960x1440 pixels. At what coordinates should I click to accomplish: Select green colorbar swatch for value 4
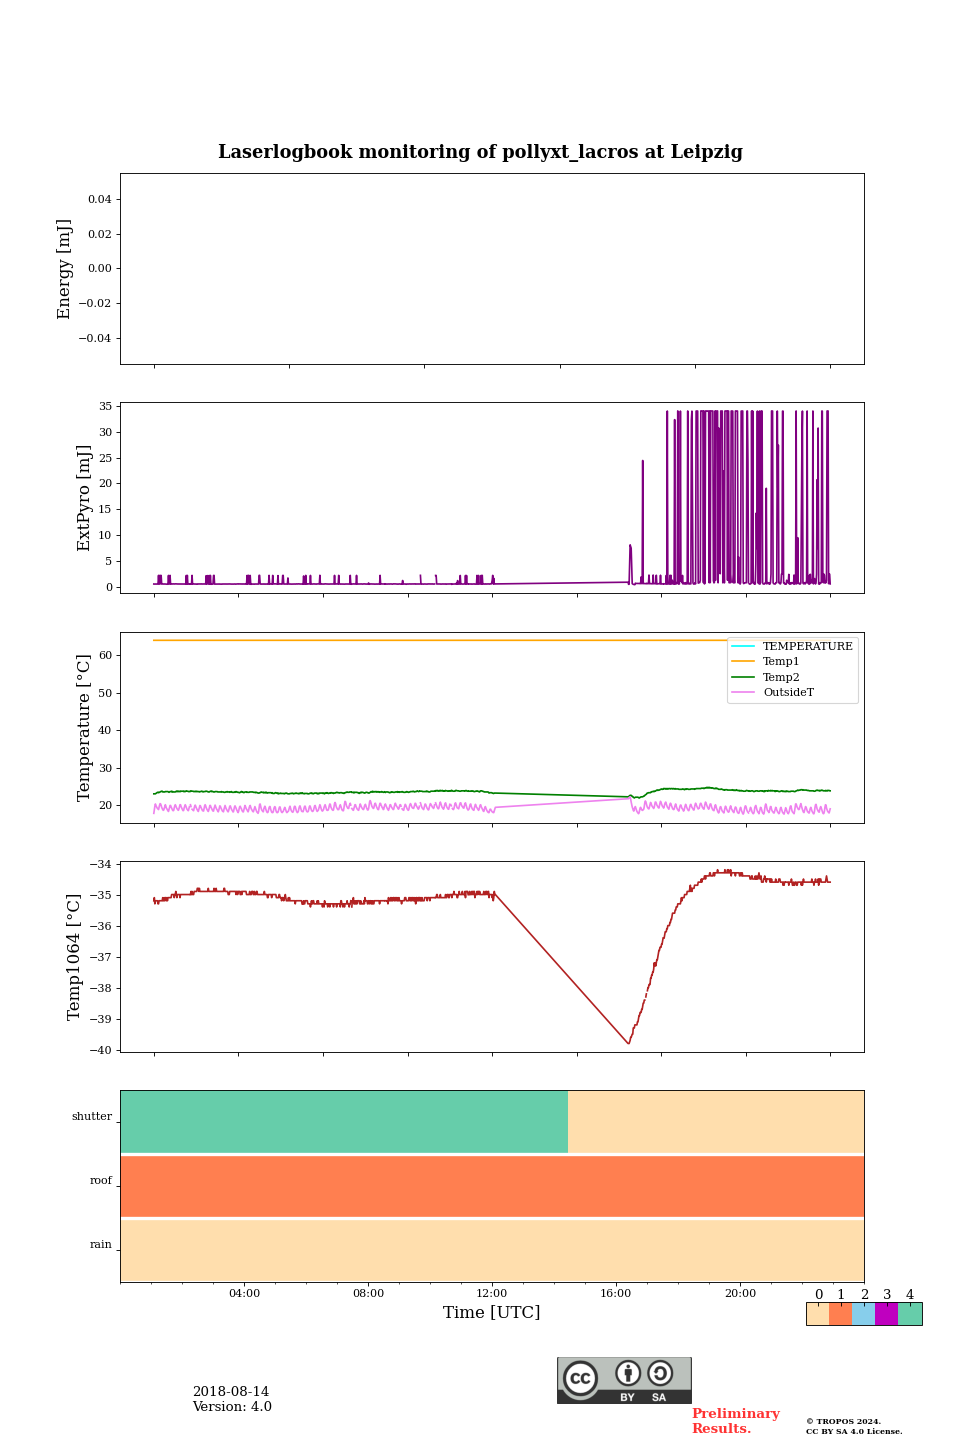(910, 1314)
